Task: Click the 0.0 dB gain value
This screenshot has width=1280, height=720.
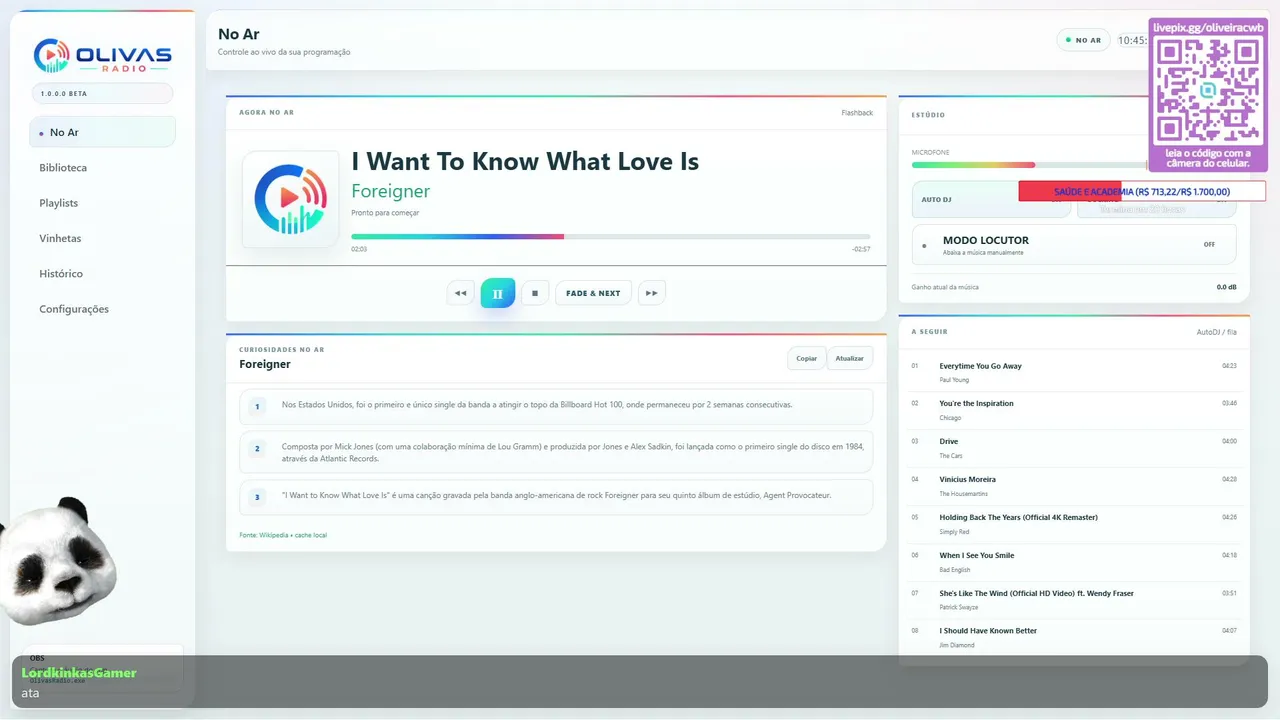Action: (x=1226, y=287)
